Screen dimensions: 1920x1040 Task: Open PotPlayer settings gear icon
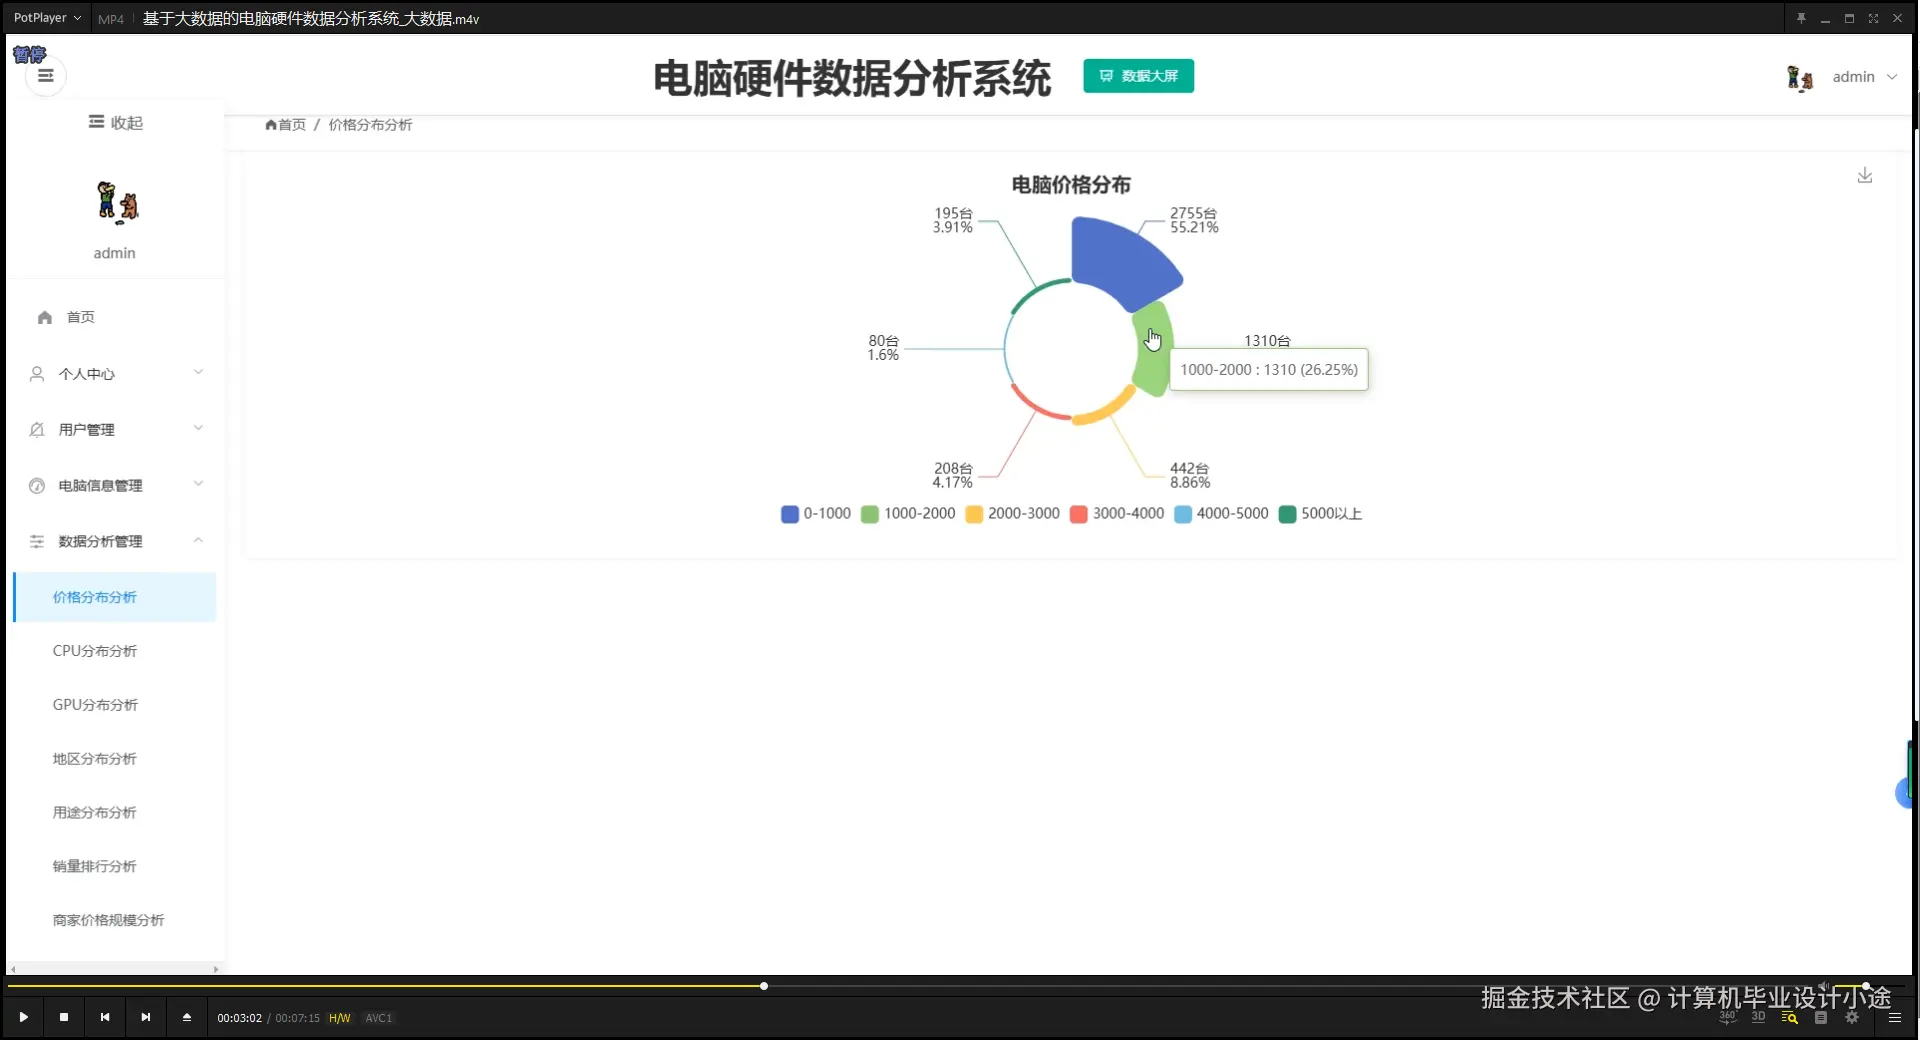[x=1852, y=1017]
